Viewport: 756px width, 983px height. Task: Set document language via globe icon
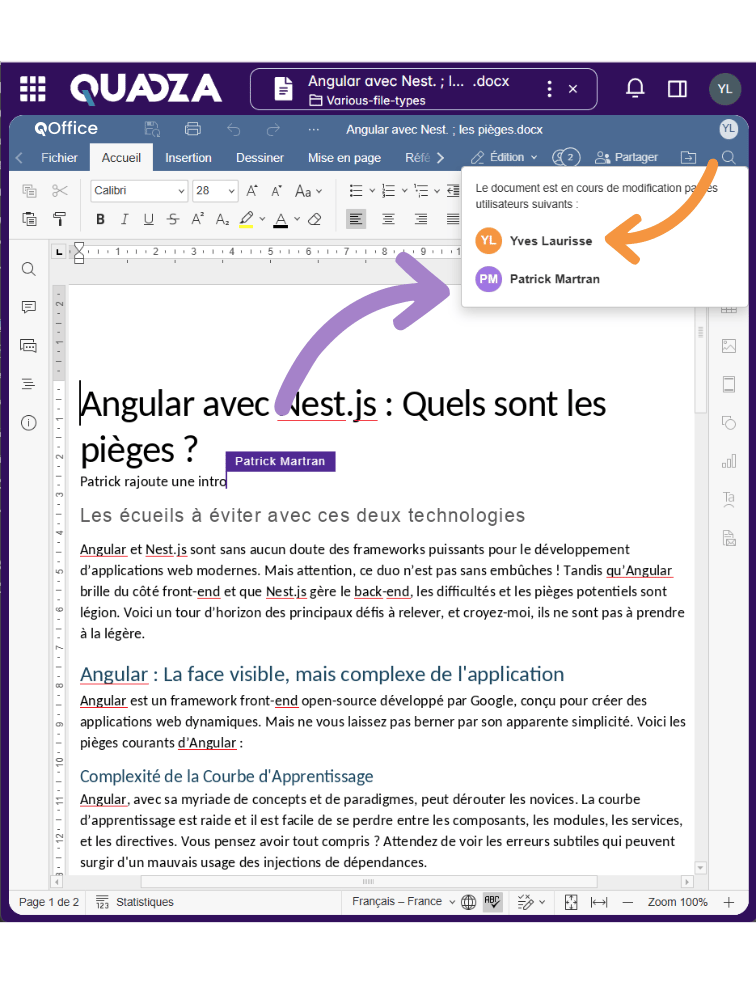(468, 902)
